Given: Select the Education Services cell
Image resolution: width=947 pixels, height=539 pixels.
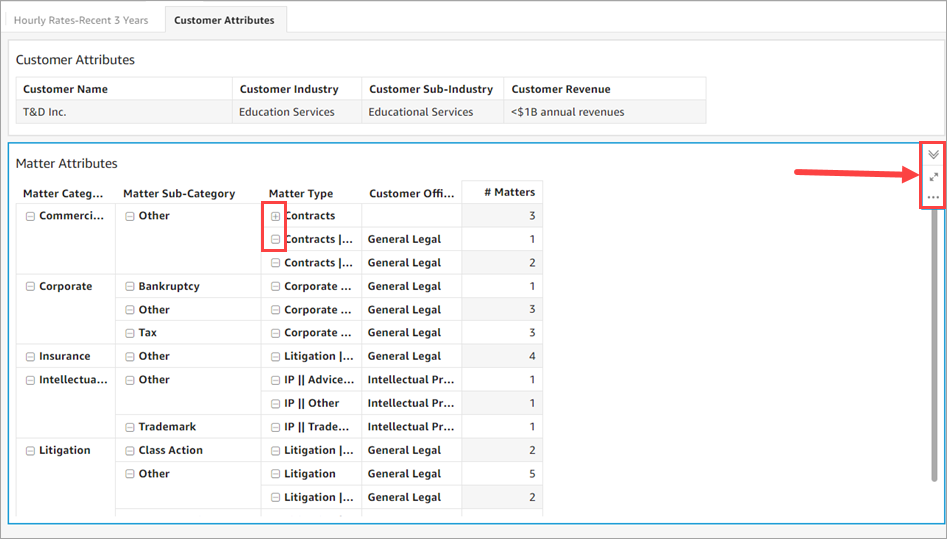Looking at the screenshot, I should (x=297, y=112).
